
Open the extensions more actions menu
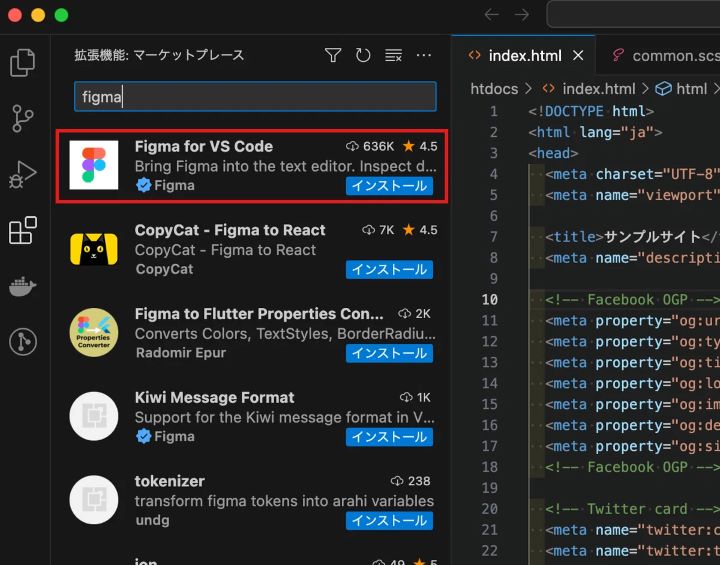tap(423, 55)
